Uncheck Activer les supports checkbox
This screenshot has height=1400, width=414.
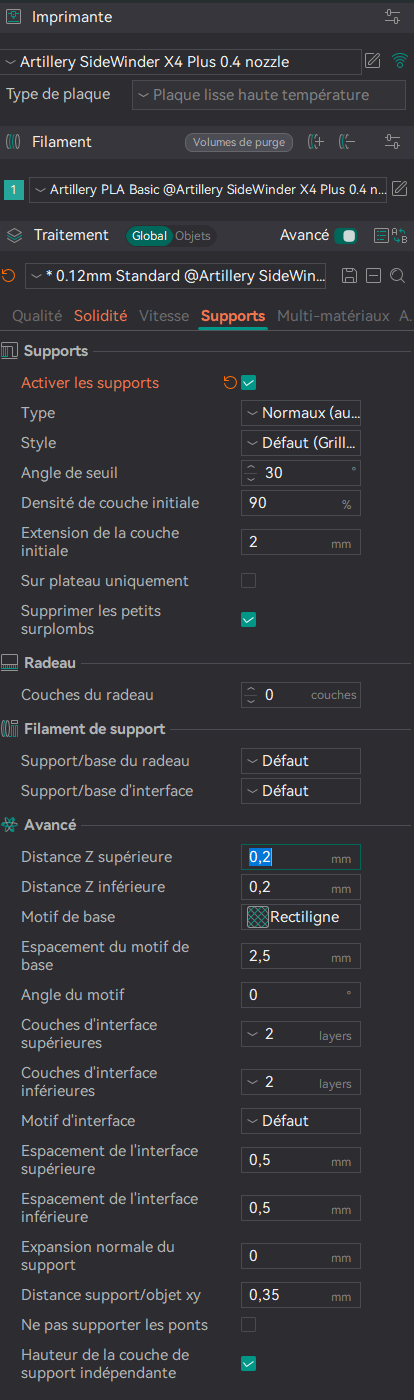(249, 382)
